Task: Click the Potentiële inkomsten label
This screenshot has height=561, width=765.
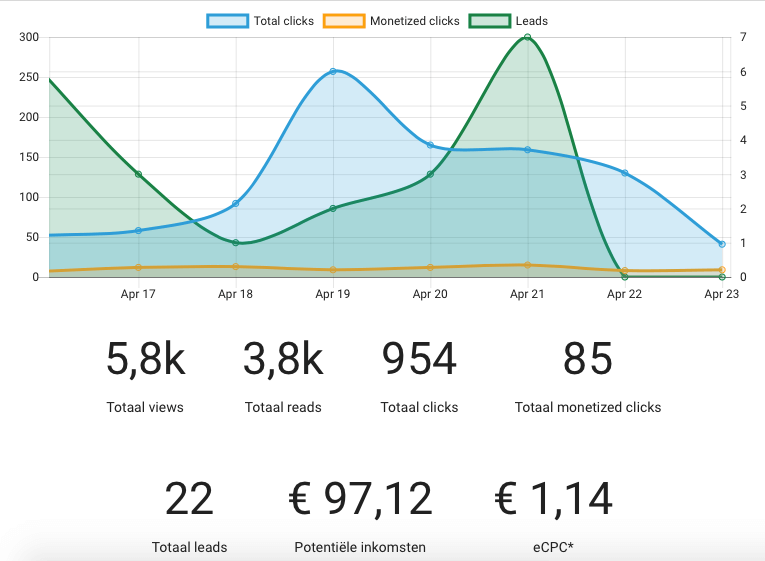Action: [360, 547]
